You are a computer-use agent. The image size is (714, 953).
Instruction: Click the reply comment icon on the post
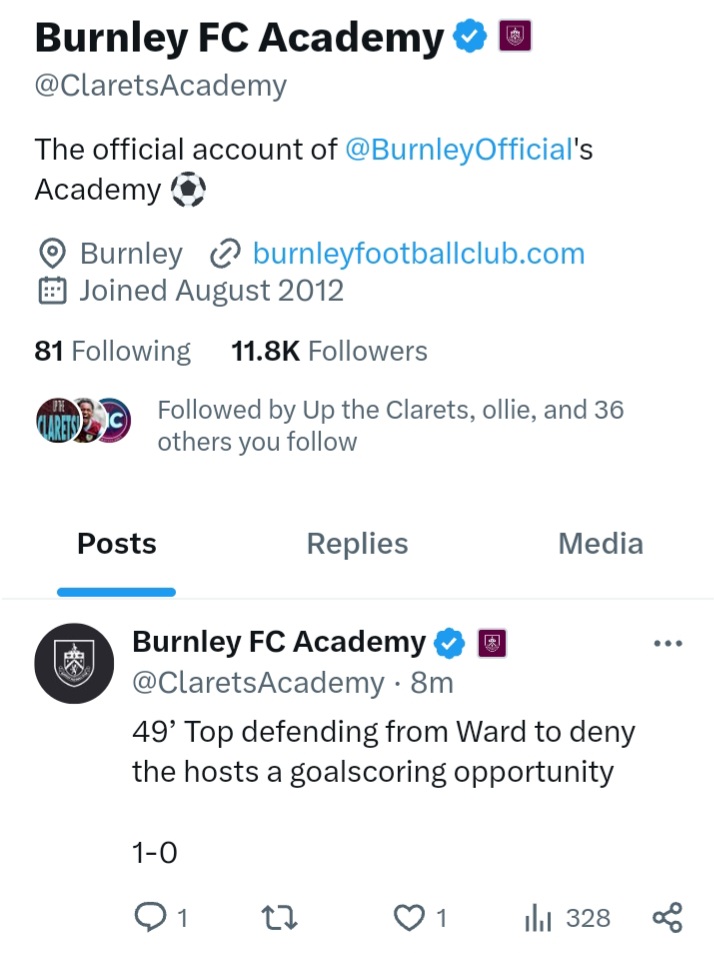pos(150,917)
